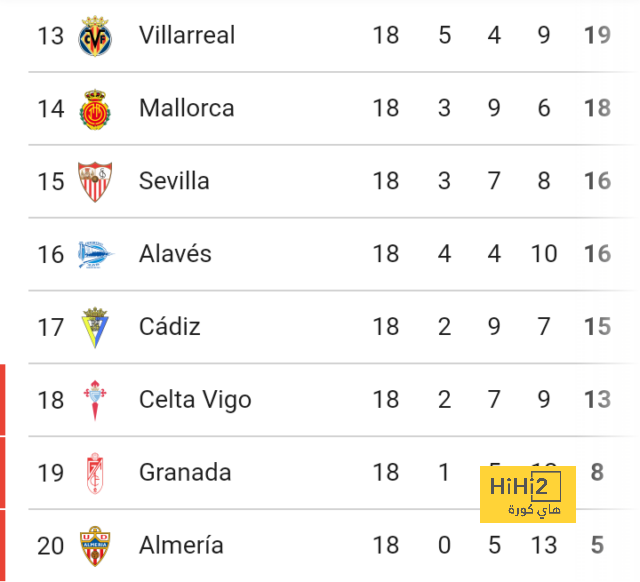The image size is (640, 582).
Task: Click the Cádiz club crest
Action: click(x=95, y=327)
